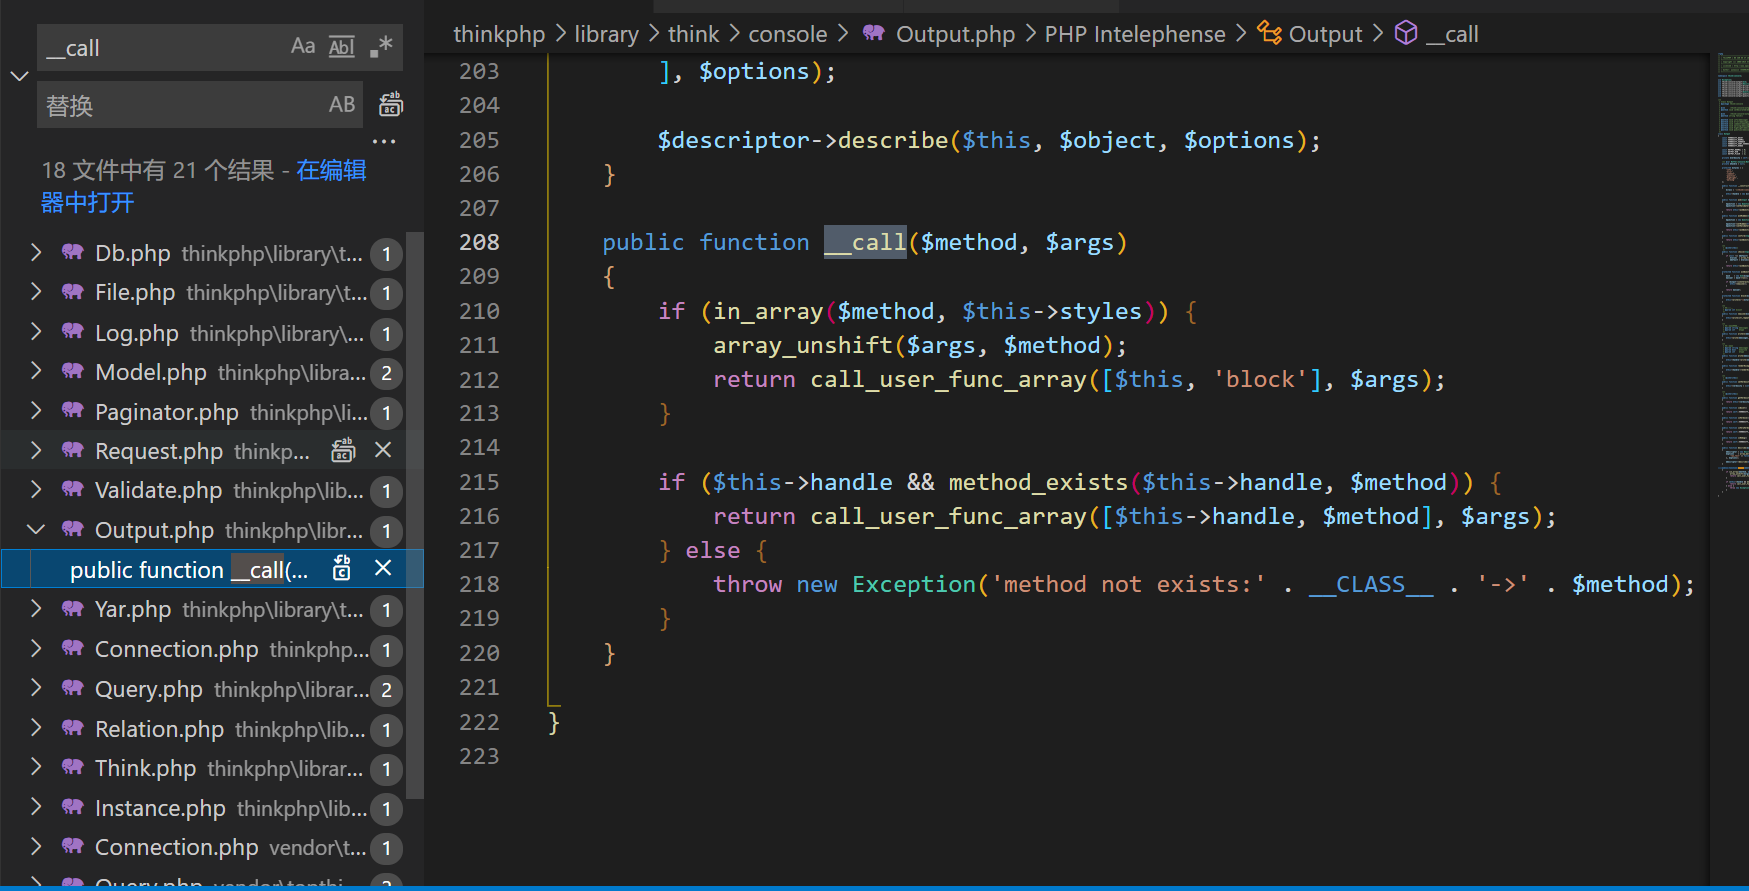Click replace icon on __call match row
The height and width of the screenshot is (891, 1749).
pyautogui.click(x=342, y=569)
